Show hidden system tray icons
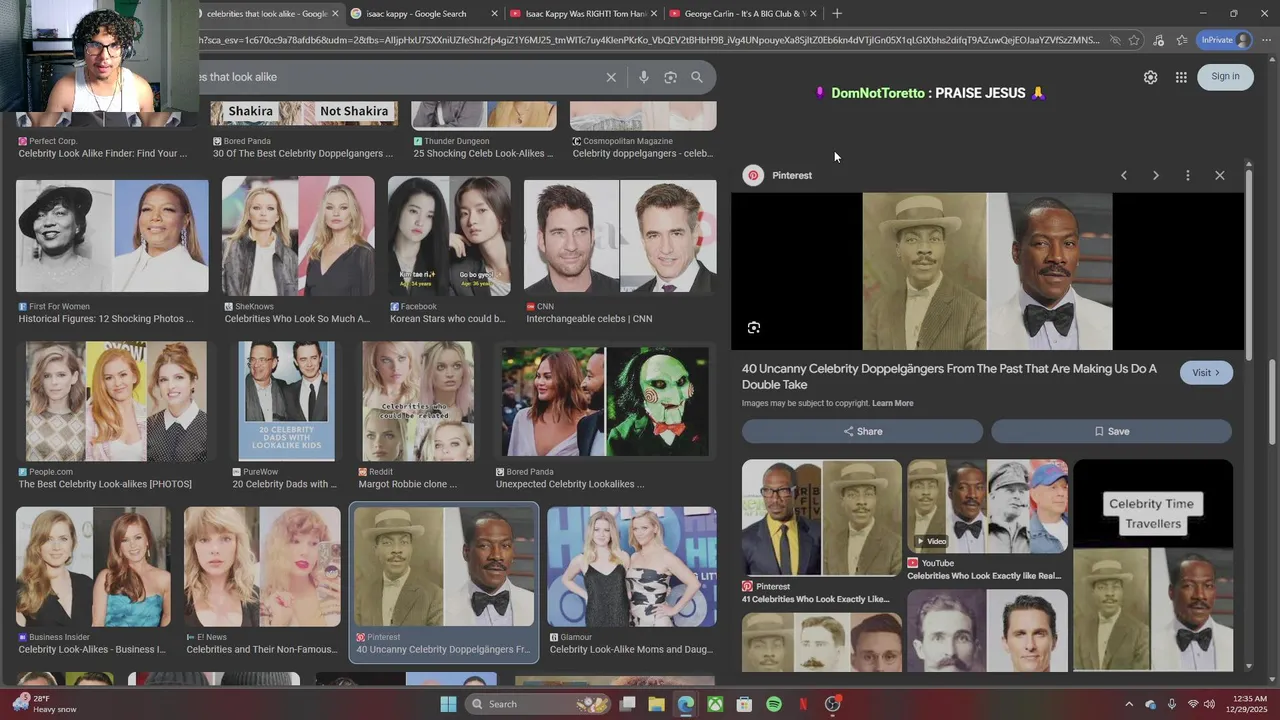The image size is (1280, 720). click(x=1129, y=704)
